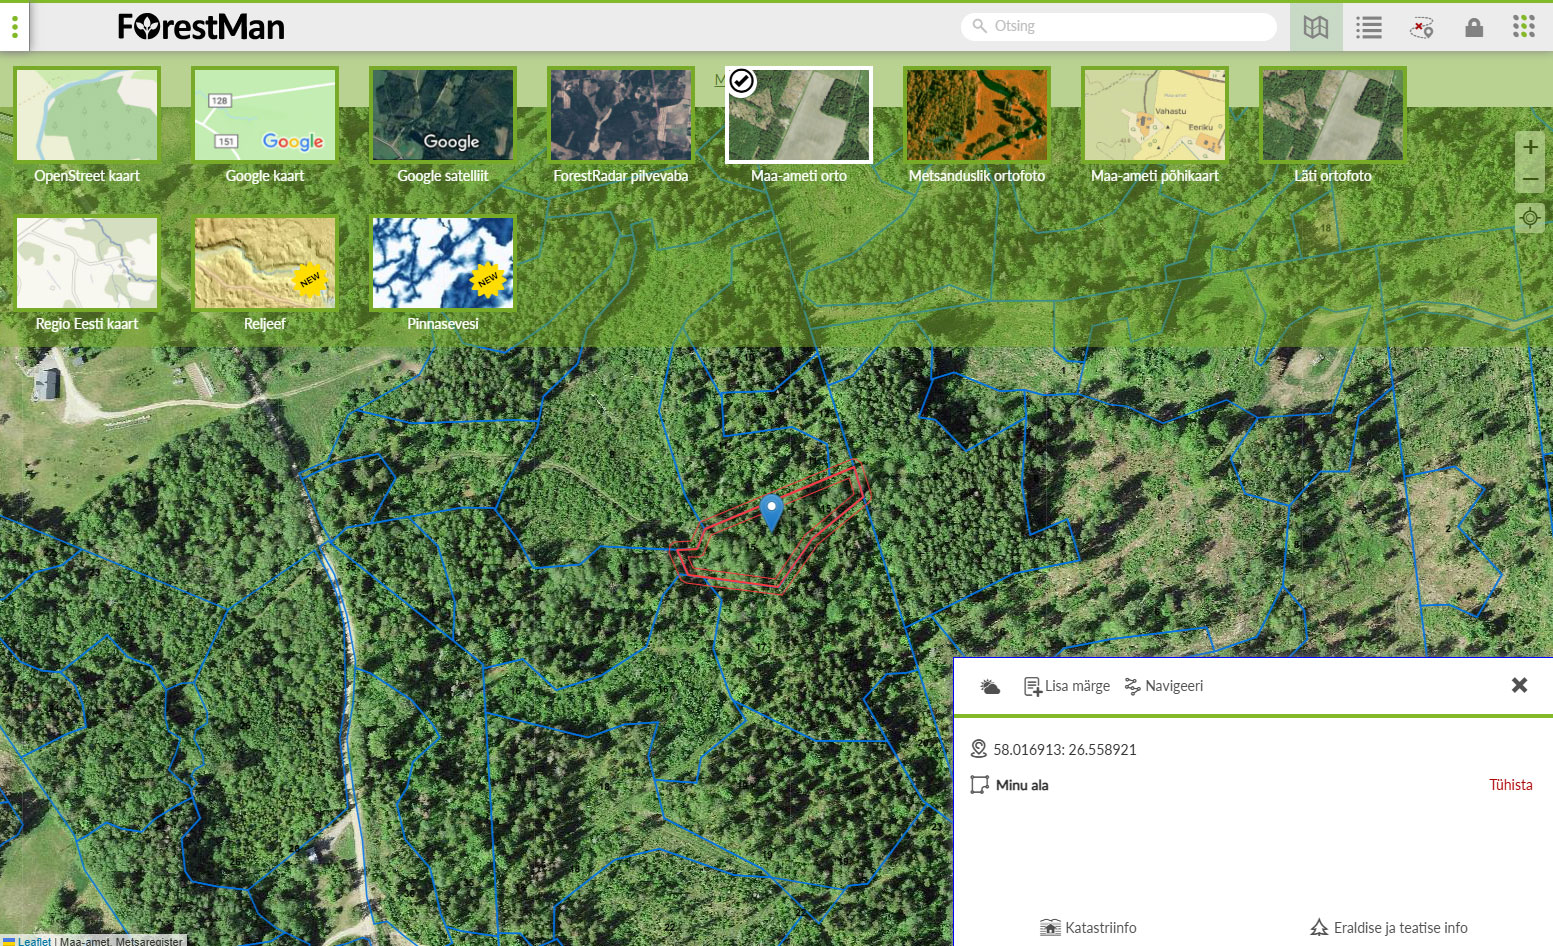Click the blue location pin on map

(x=771, y=511)
